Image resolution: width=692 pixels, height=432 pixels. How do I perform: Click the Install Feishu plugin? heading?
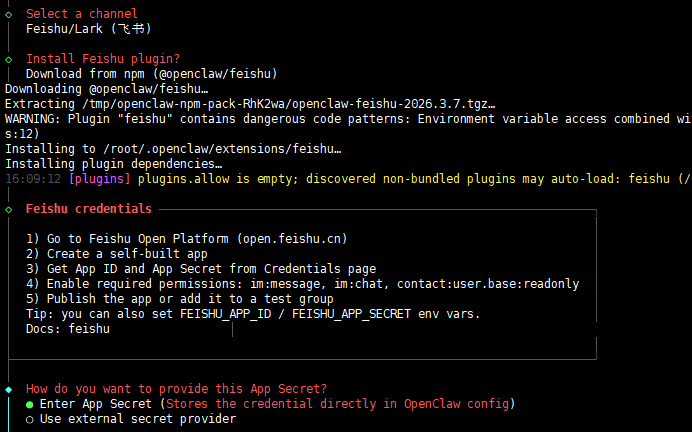[103, 59]
